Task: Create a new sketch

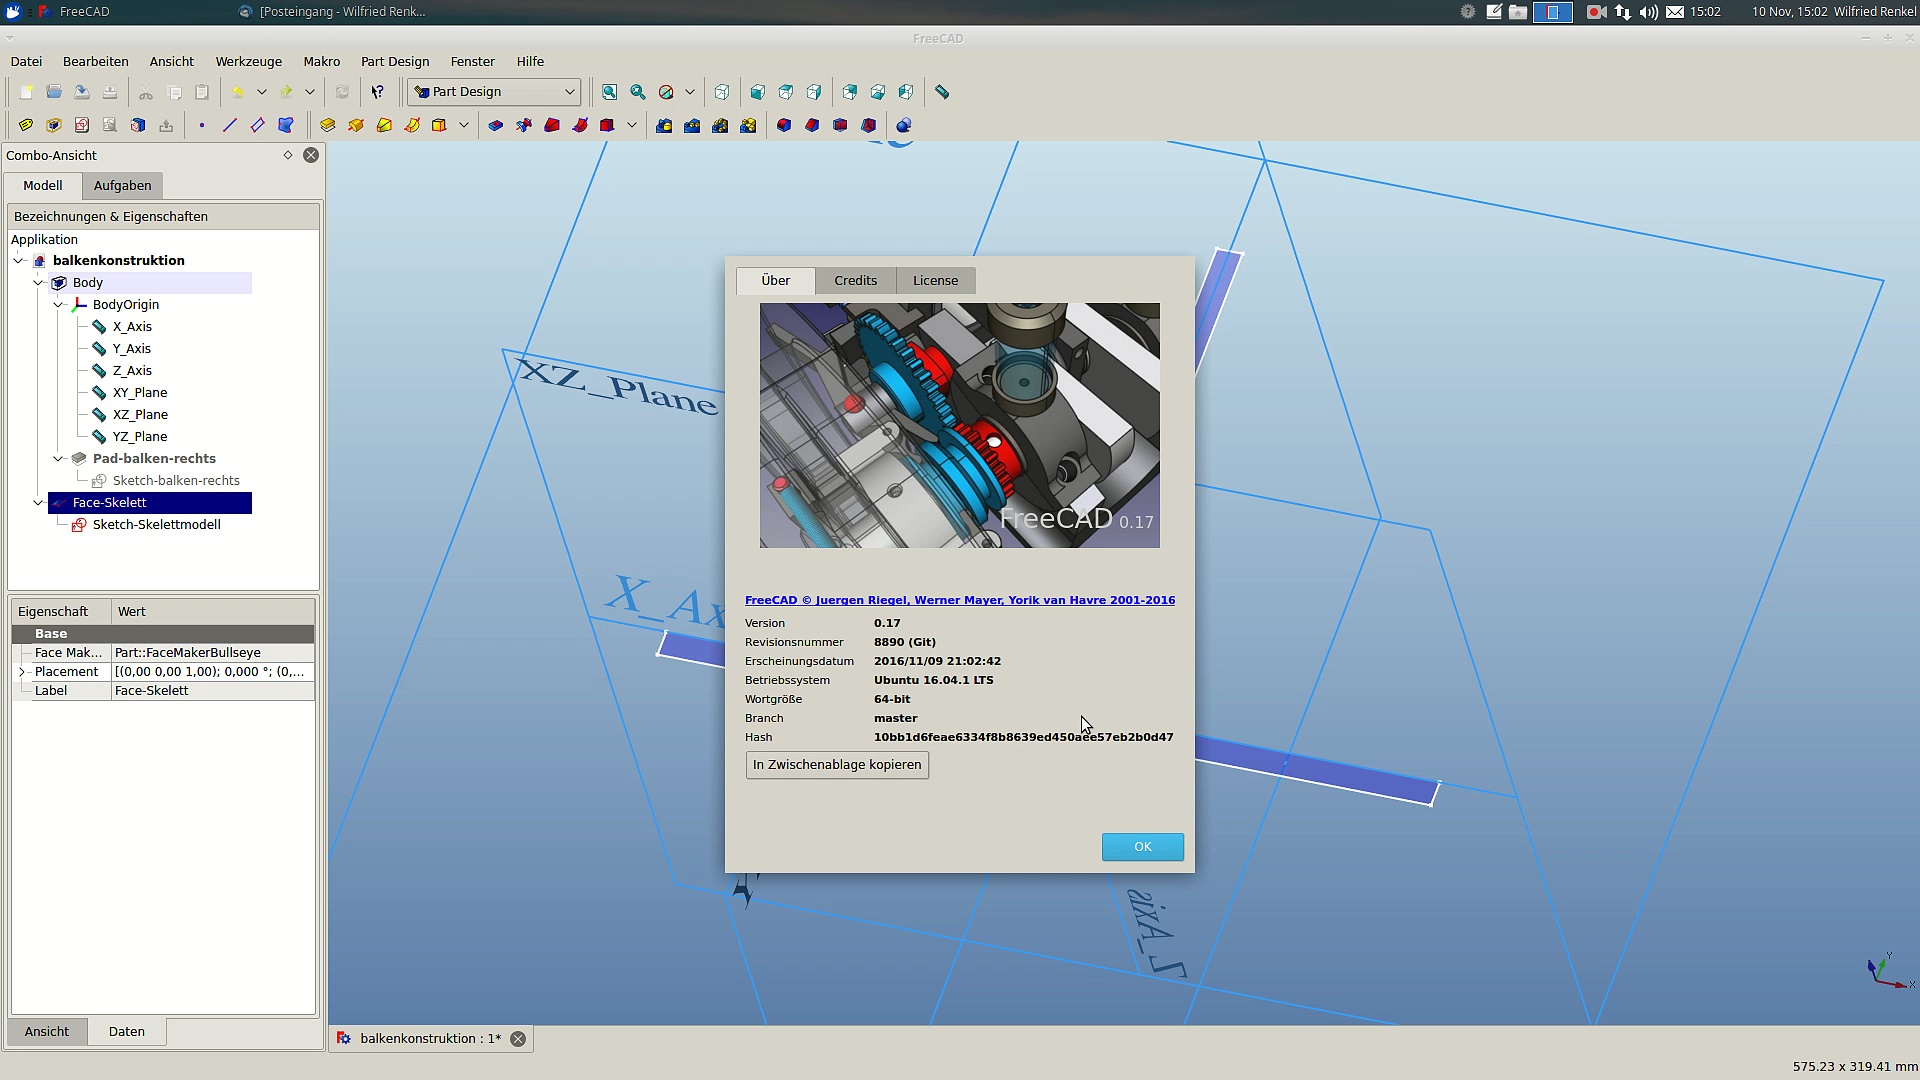Action: coord(82,125)
